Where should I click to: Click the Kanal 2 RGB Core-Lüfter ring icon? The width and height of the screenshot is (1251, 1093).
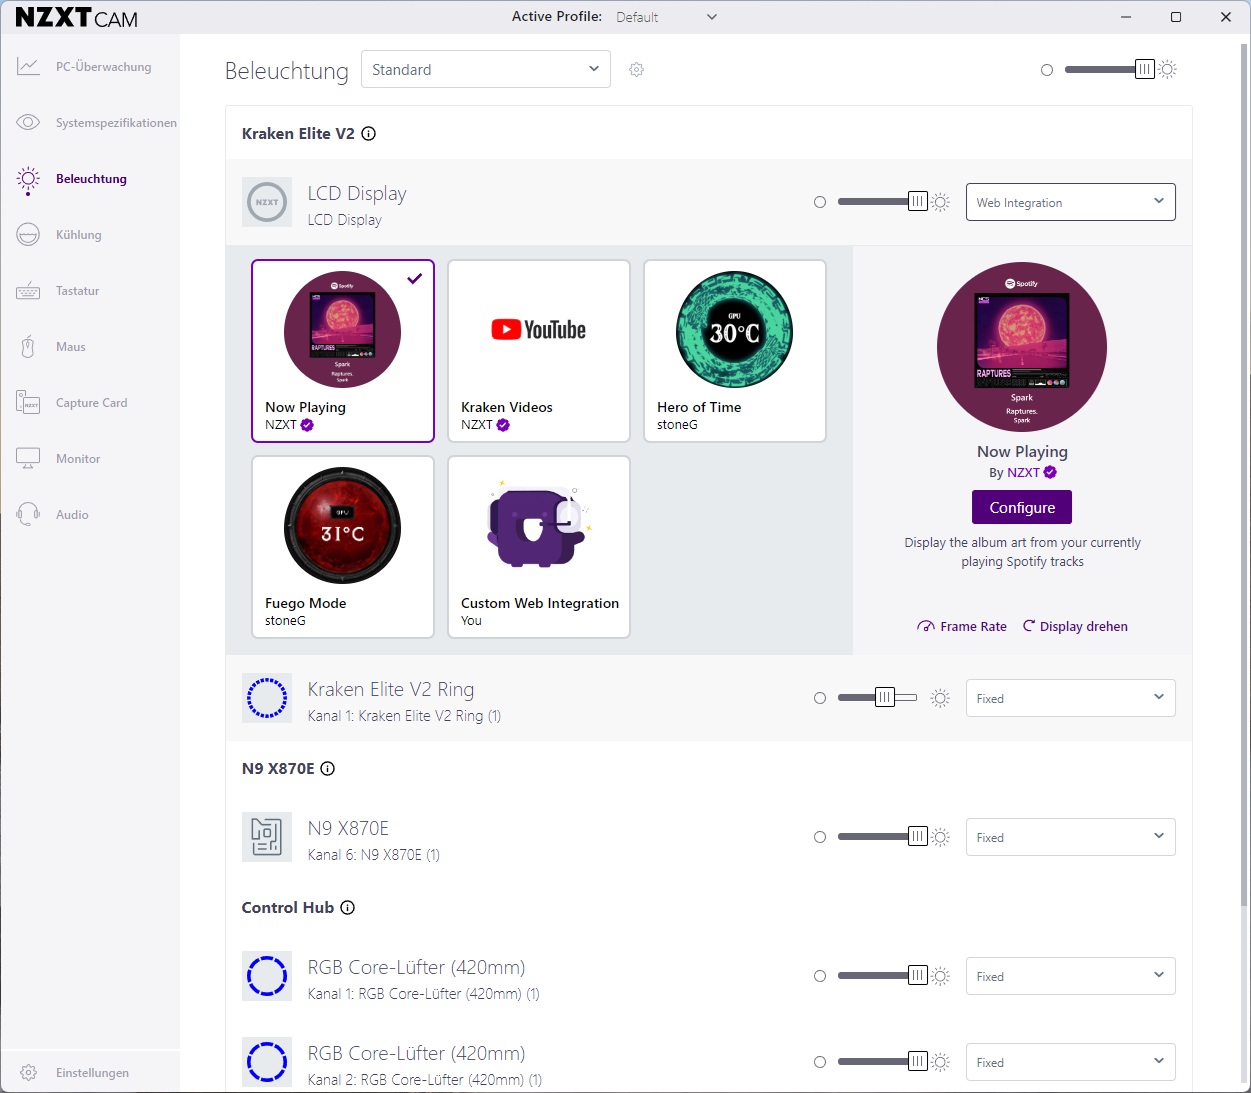267,1062
